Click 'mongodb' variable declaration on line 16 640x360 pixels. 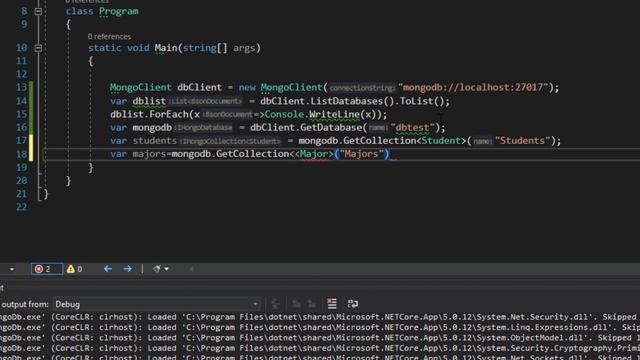(x=152, y=127)
